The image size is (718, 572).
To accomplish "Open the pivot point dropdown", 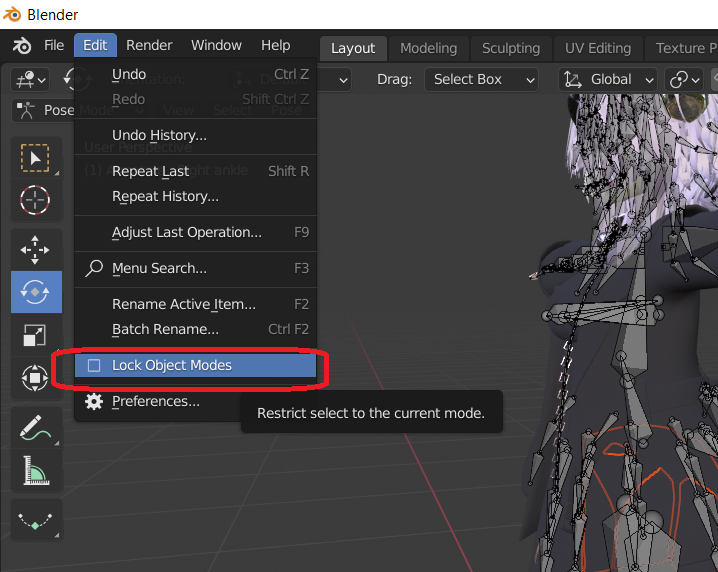I will pos(684,80).
